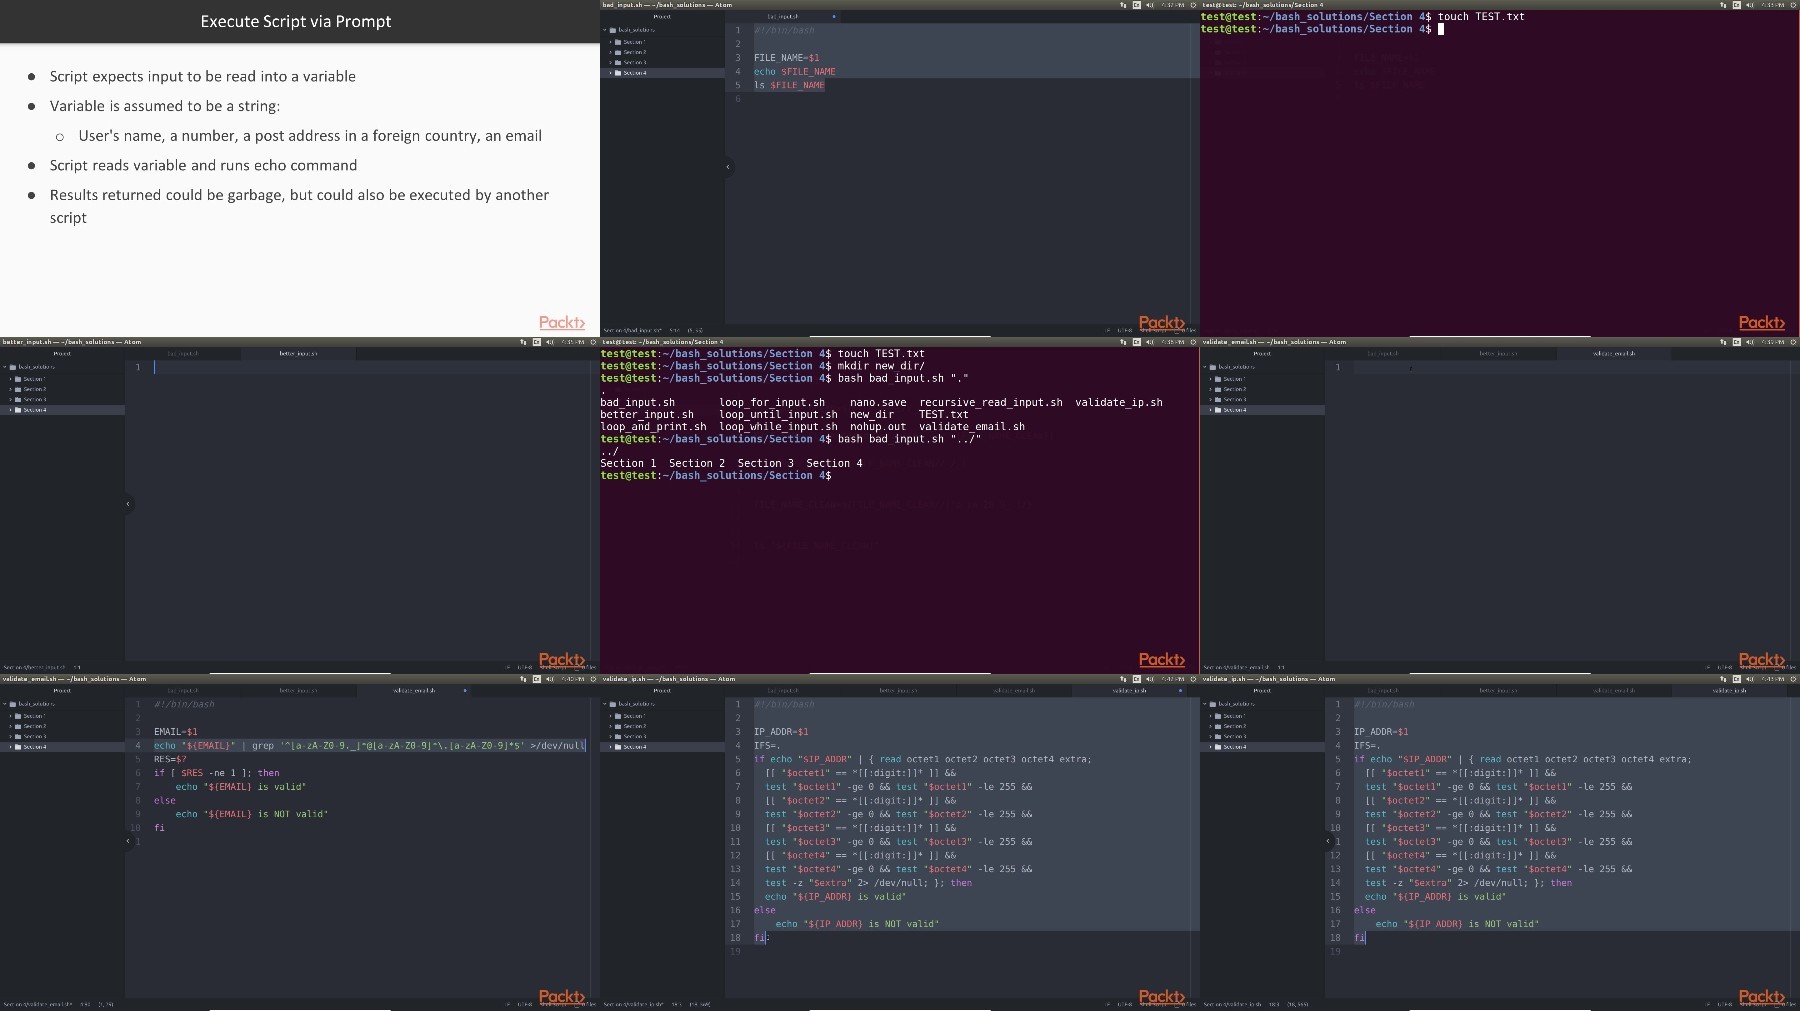Click volume icon in empty validate_email.sh window
The height and width of the screenshot is (1011, 1800).
click(1750, 342)
